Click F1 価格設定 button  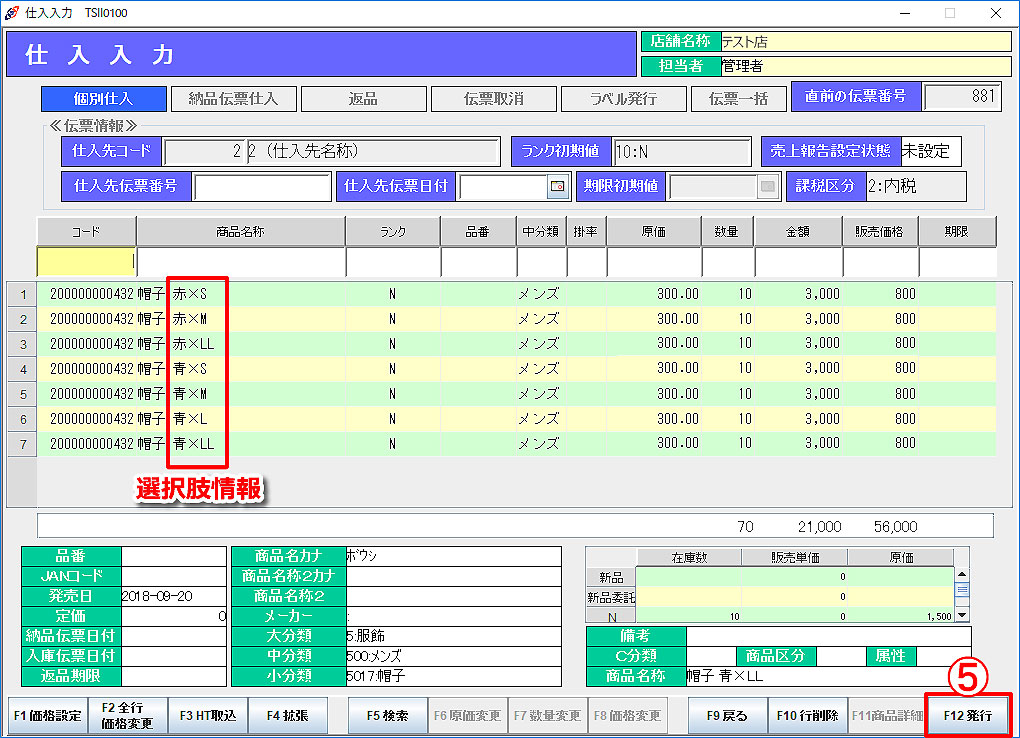[x=48, y=716]
